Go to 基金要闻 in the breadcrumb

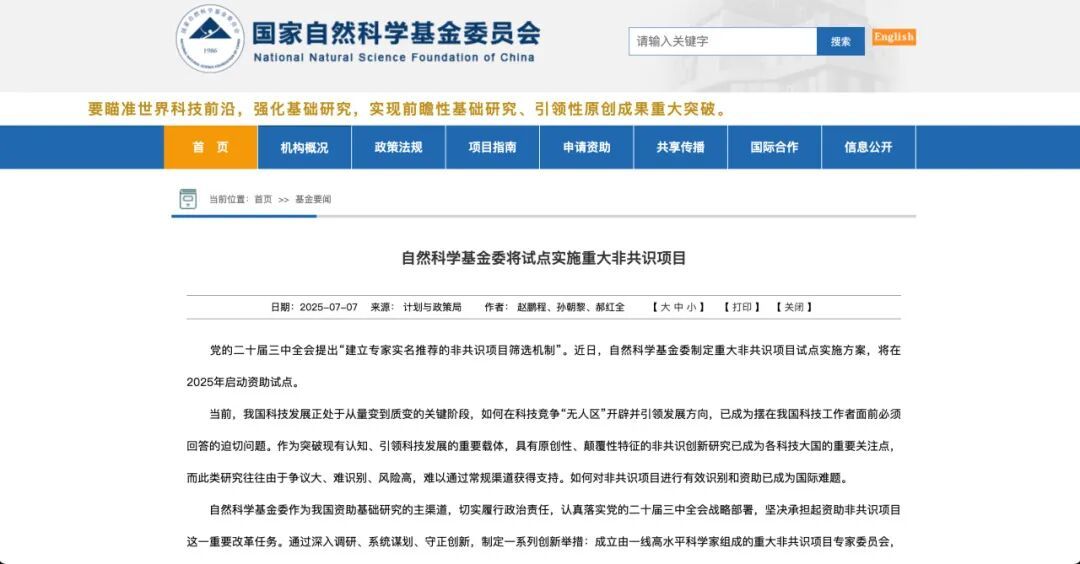click(313, 199)
